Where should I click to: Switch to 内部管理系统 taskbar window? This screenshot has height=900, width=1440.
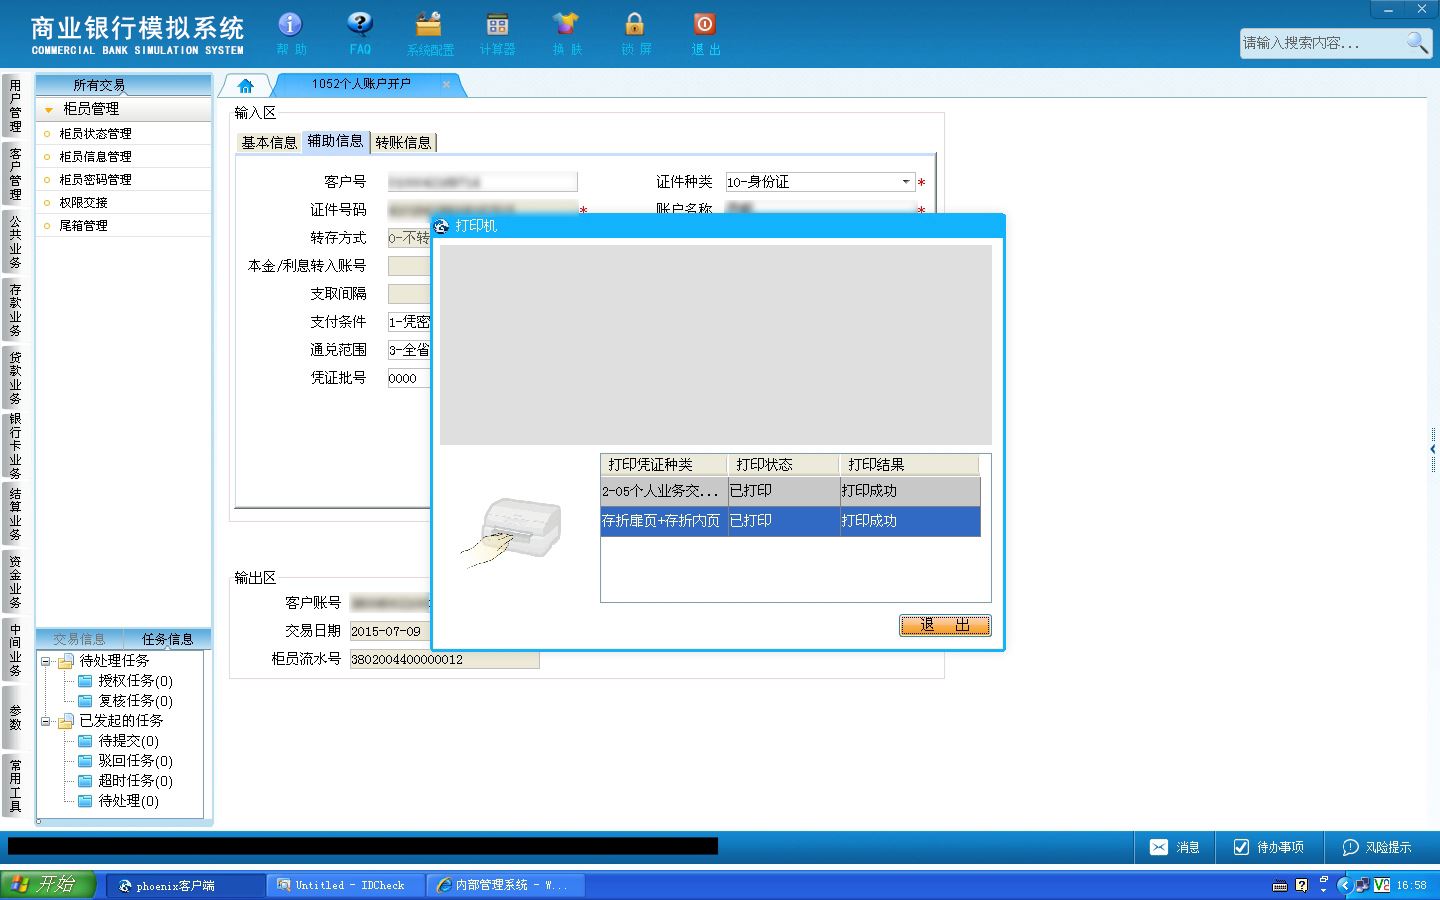505,885
